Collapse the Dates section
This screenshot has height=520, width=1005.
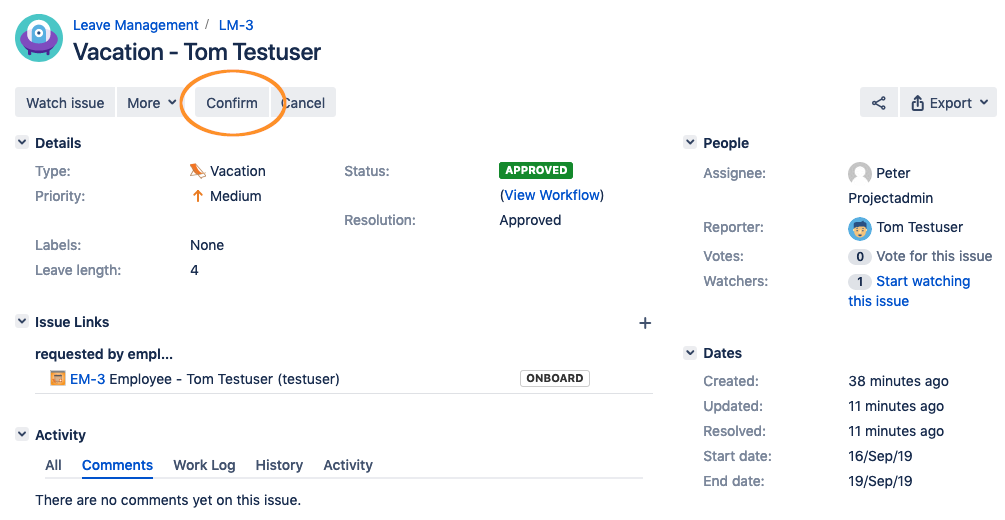690,353
